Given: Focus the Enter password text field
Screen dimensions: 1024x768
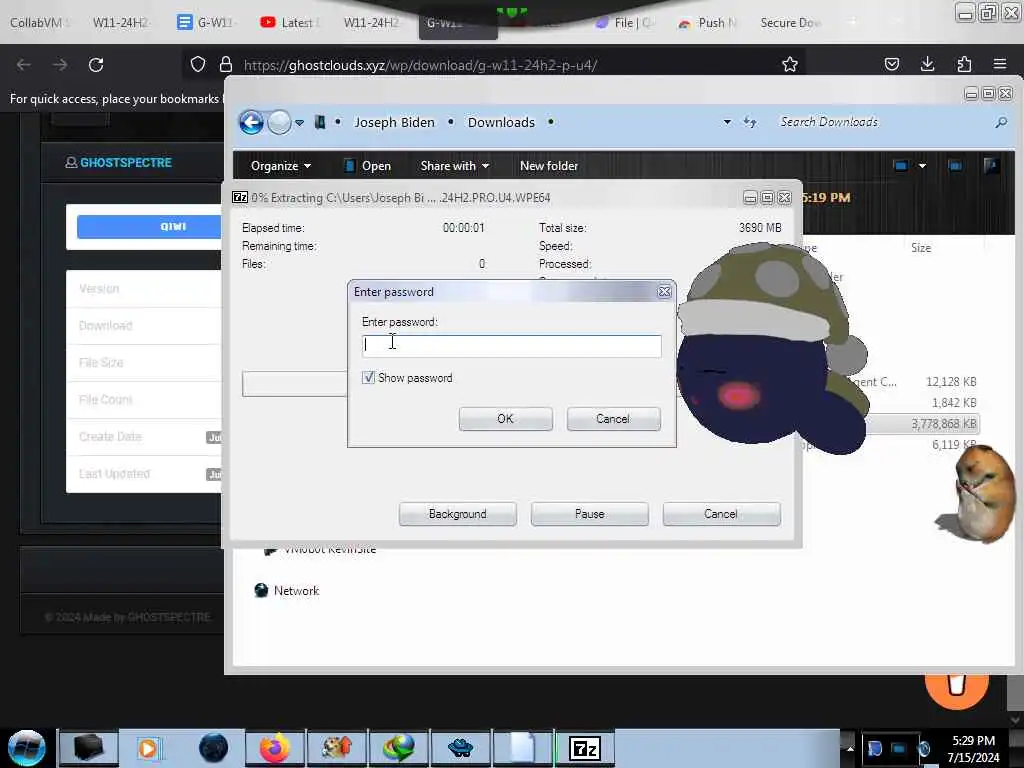Looking at the screenshot, I should [x=511, y=345].
